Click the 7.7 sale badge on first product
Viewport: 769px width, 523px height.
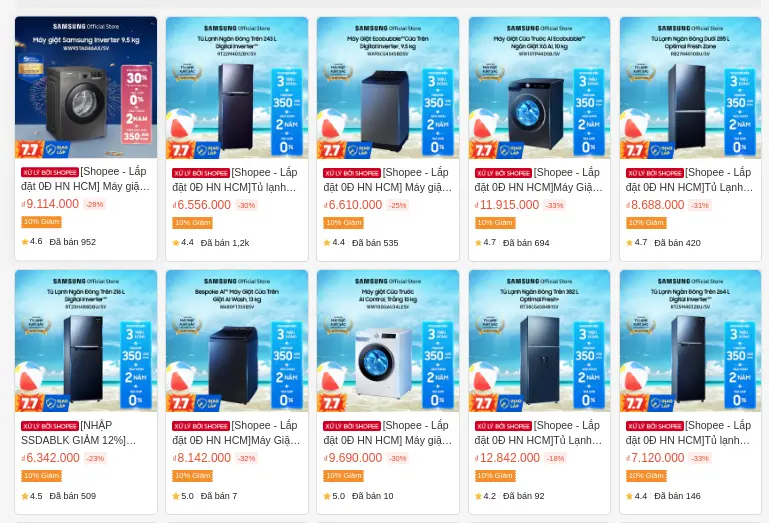click(28, 149)
